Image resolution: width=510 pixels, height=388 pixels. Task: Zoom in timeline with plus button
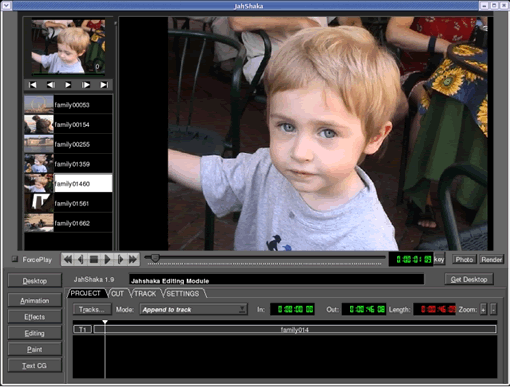tap(483, 309)
